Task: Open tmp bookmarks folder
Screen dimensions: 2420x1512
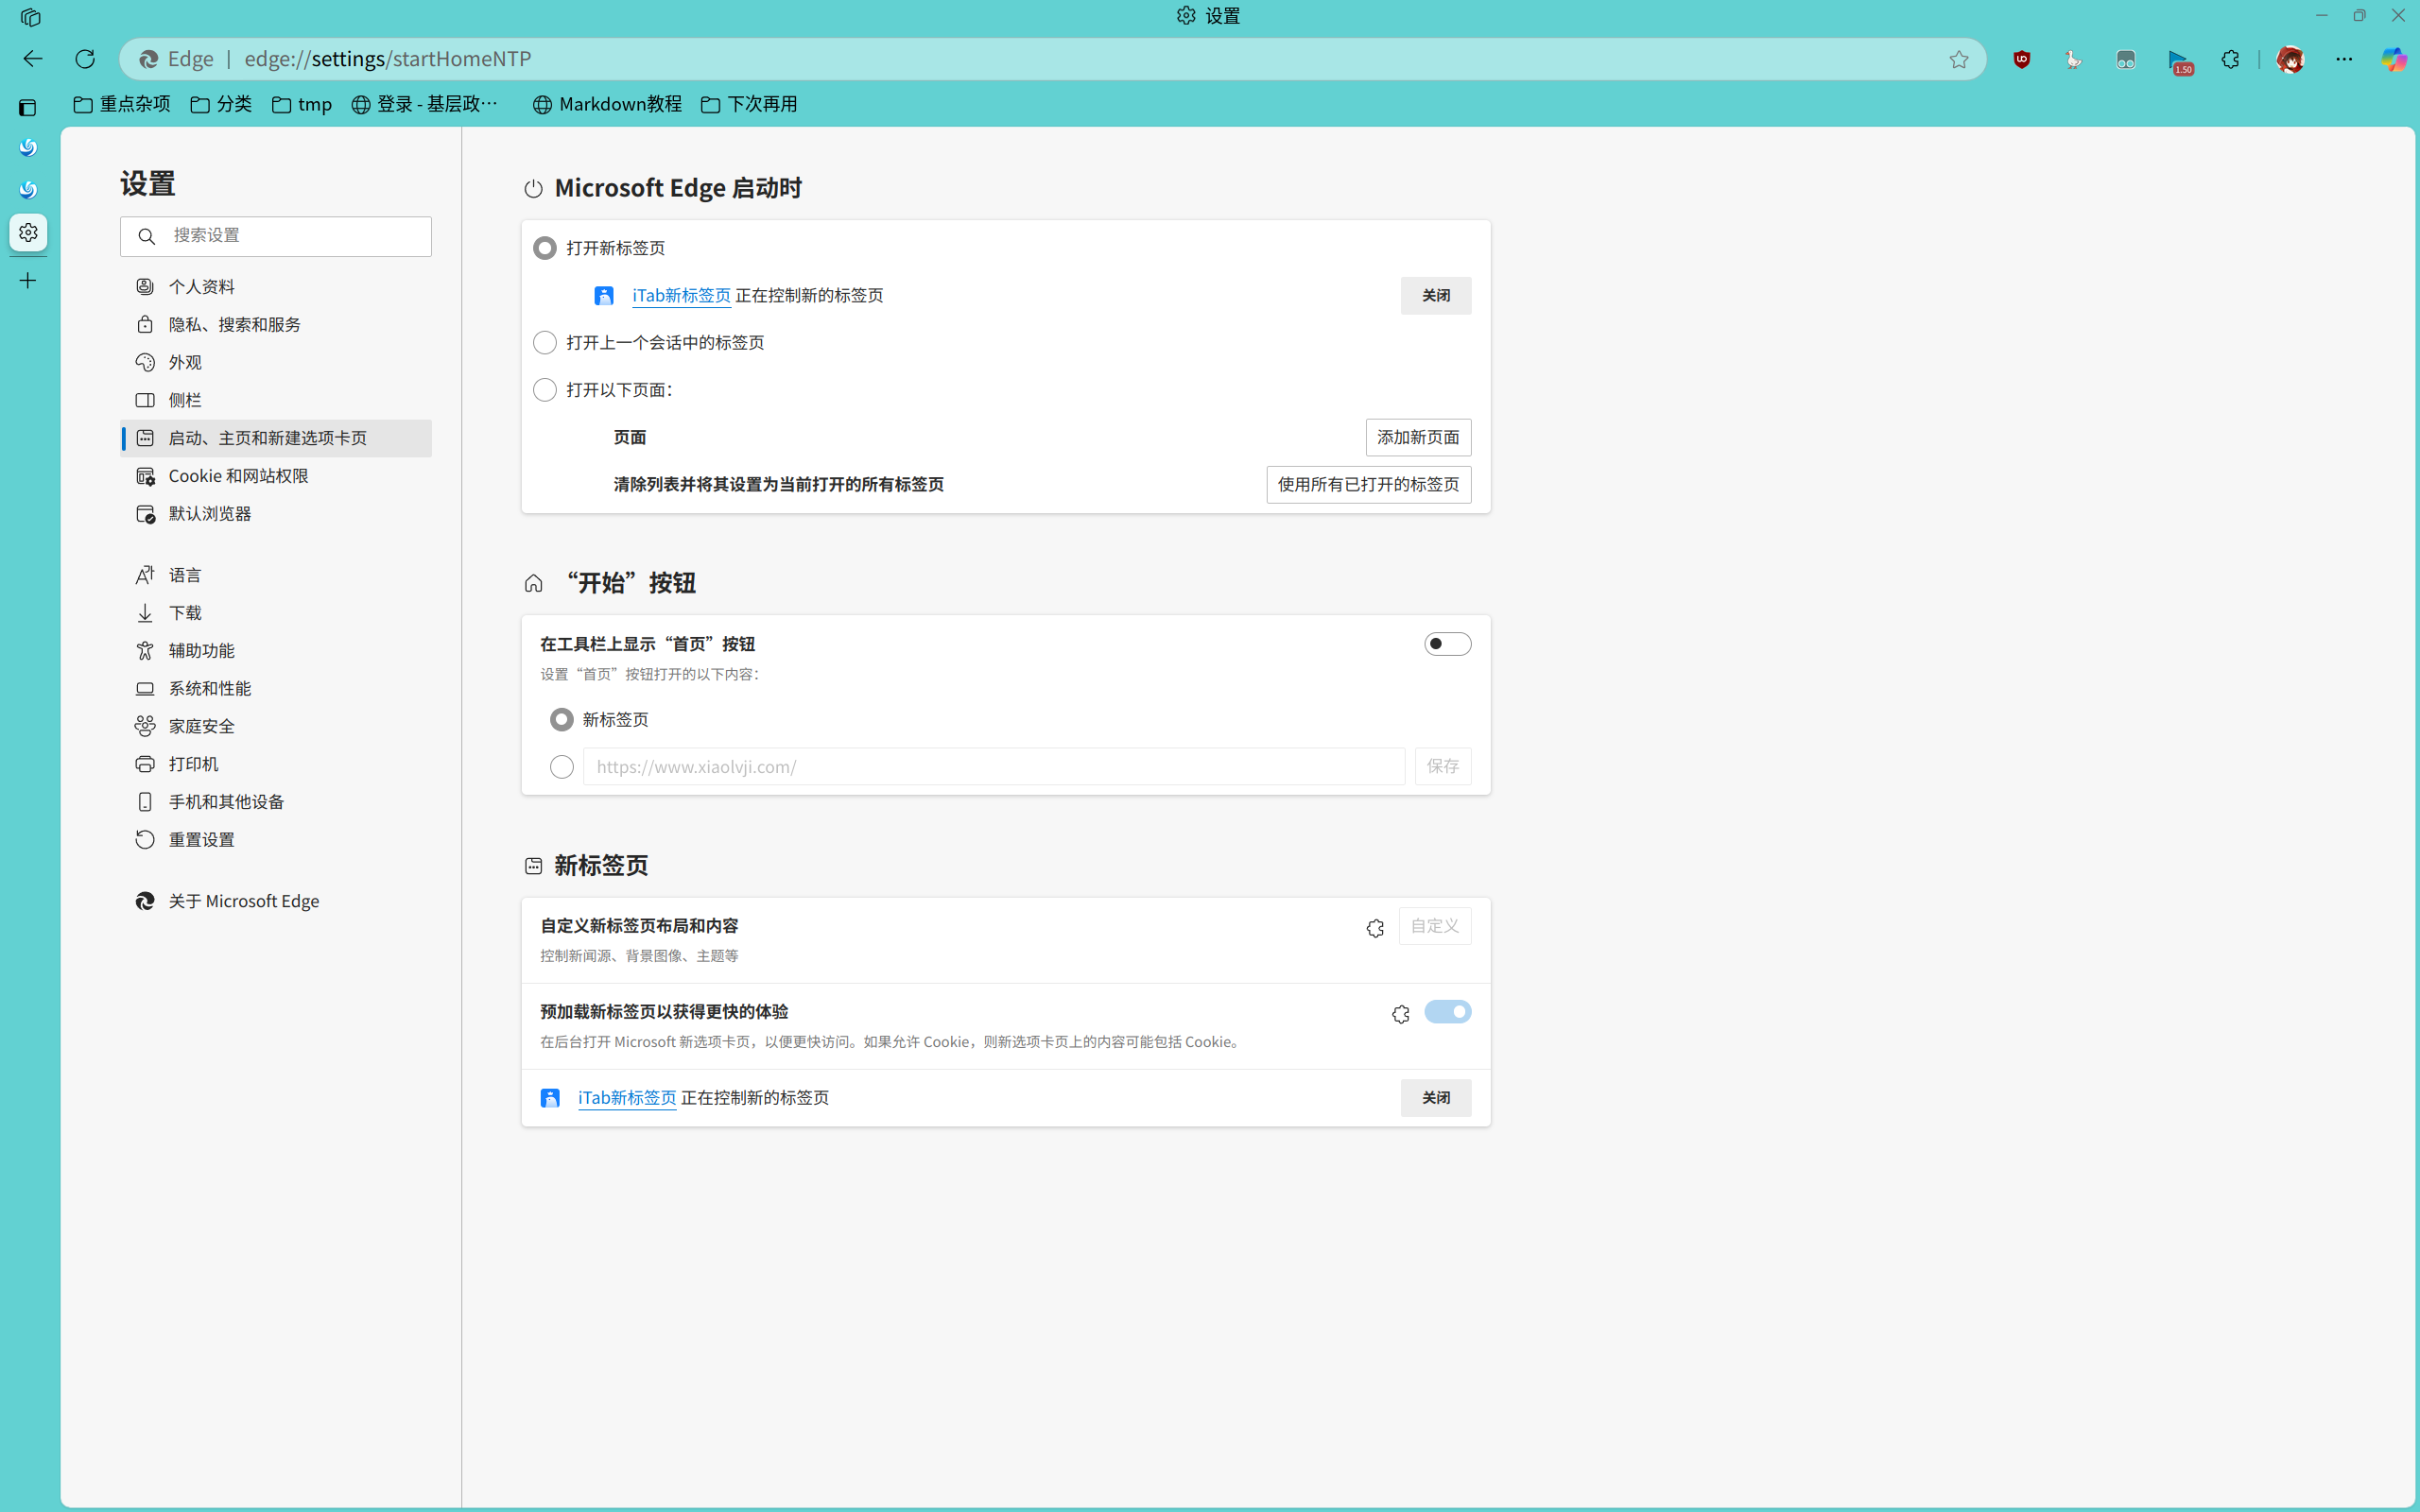Action: click(x=302, y=104)
